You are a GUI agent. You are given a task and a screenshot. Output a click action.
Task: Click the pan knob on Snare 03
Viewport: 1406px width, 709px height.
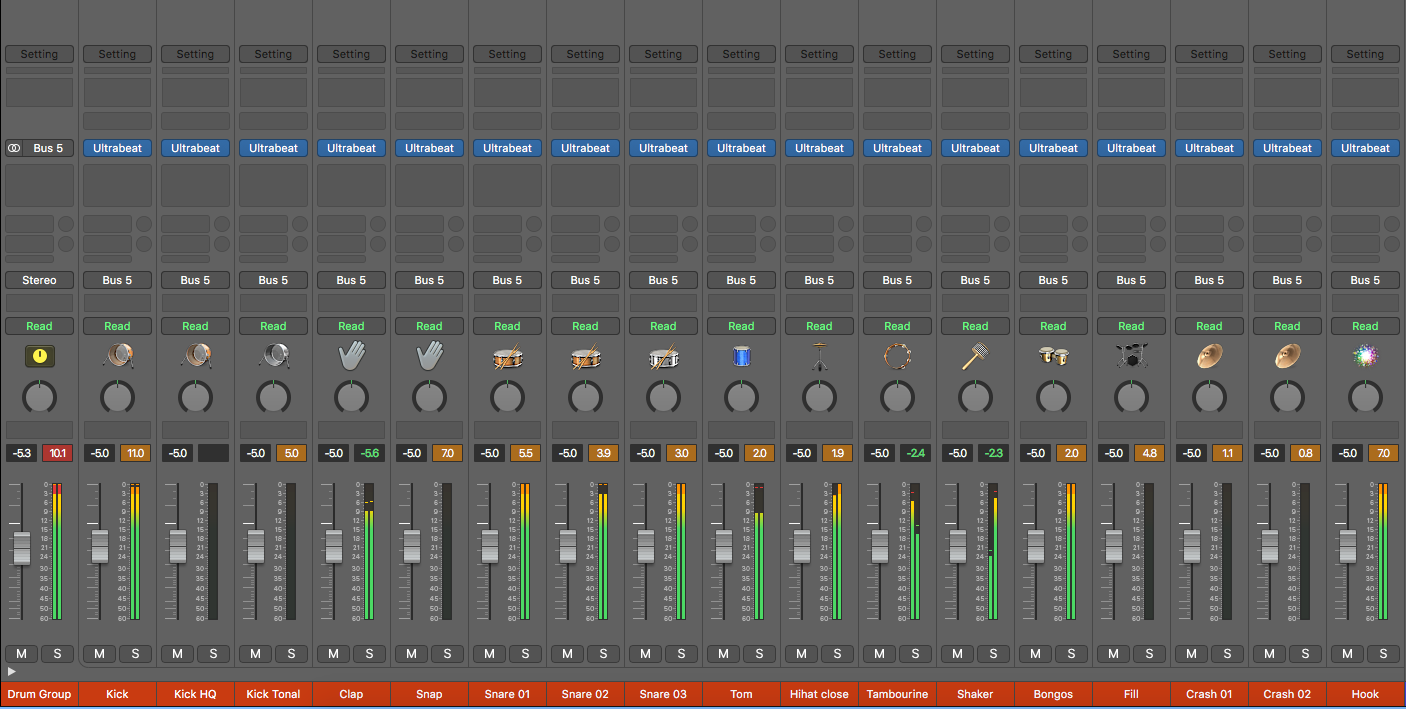pos(663,397)
